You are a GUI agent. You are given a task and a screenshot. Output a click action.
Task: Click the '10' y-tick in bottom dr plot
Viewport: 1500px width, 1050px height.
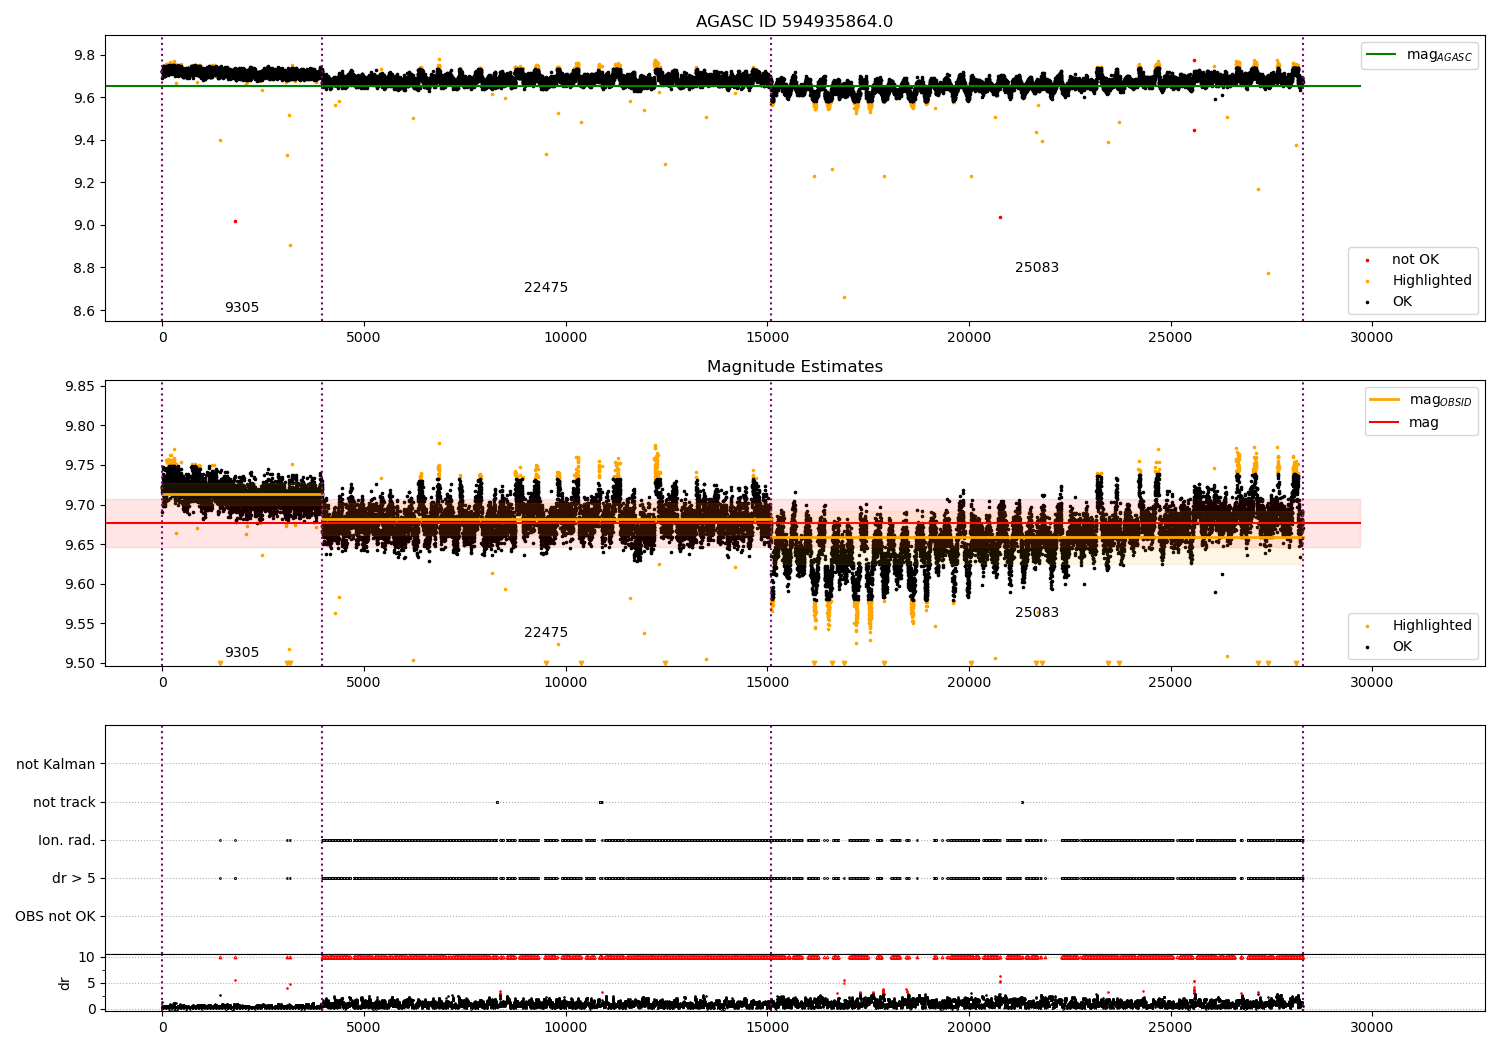[87, 958]
